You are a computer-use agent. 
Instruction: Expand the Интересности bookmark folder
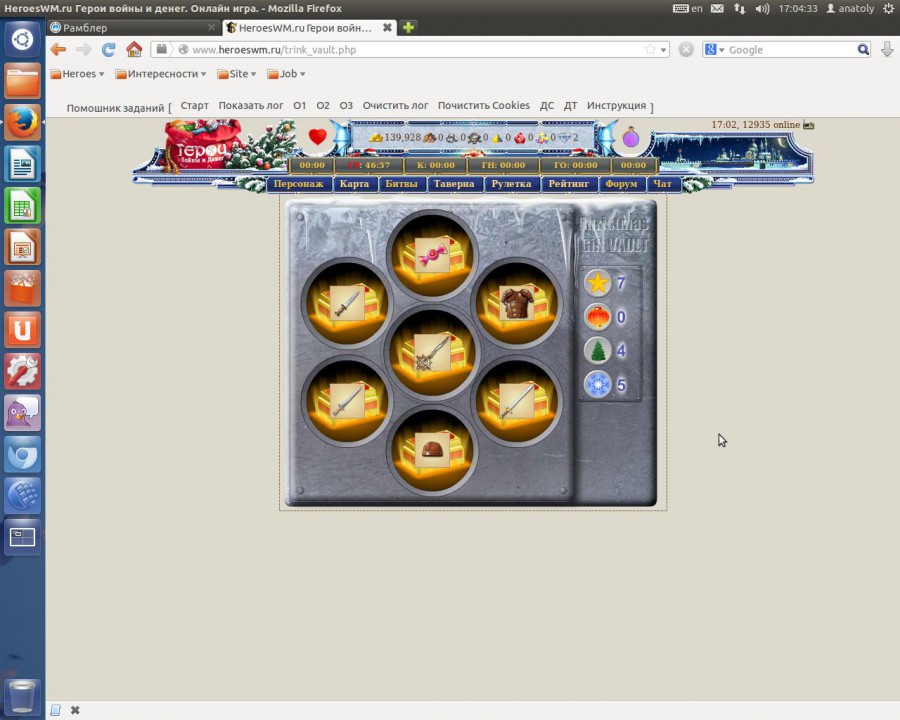pos(161,74)
